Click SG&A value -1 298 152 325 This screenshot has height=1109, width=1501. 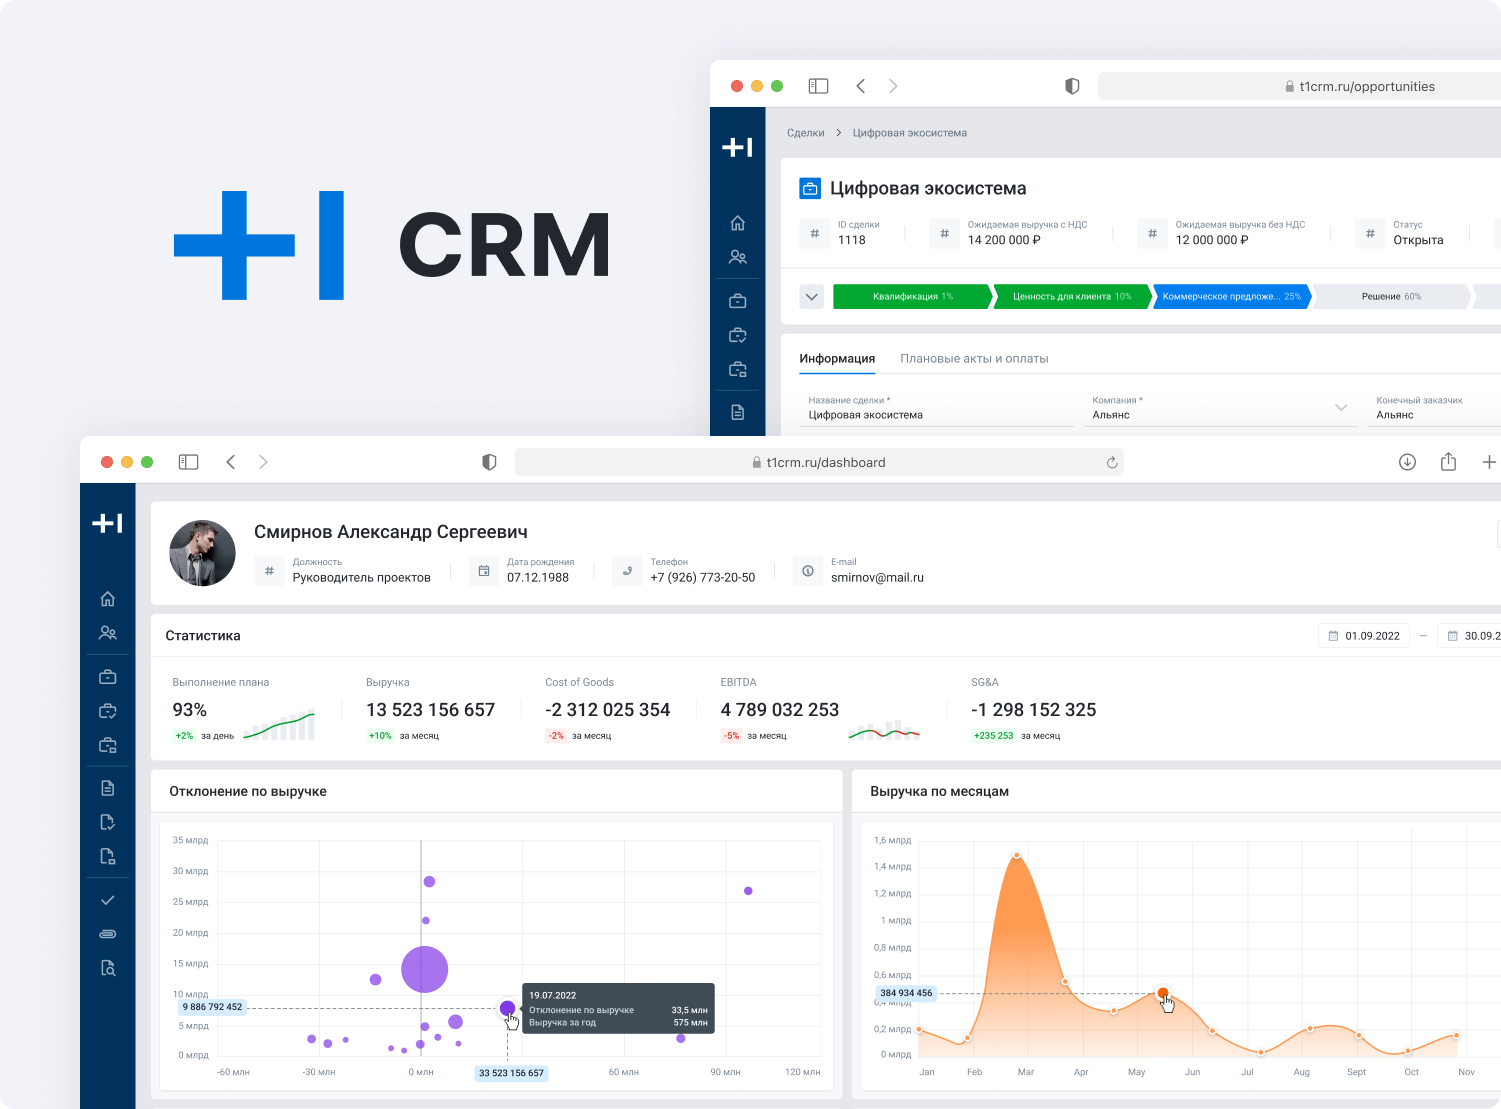click(1034, 710)
